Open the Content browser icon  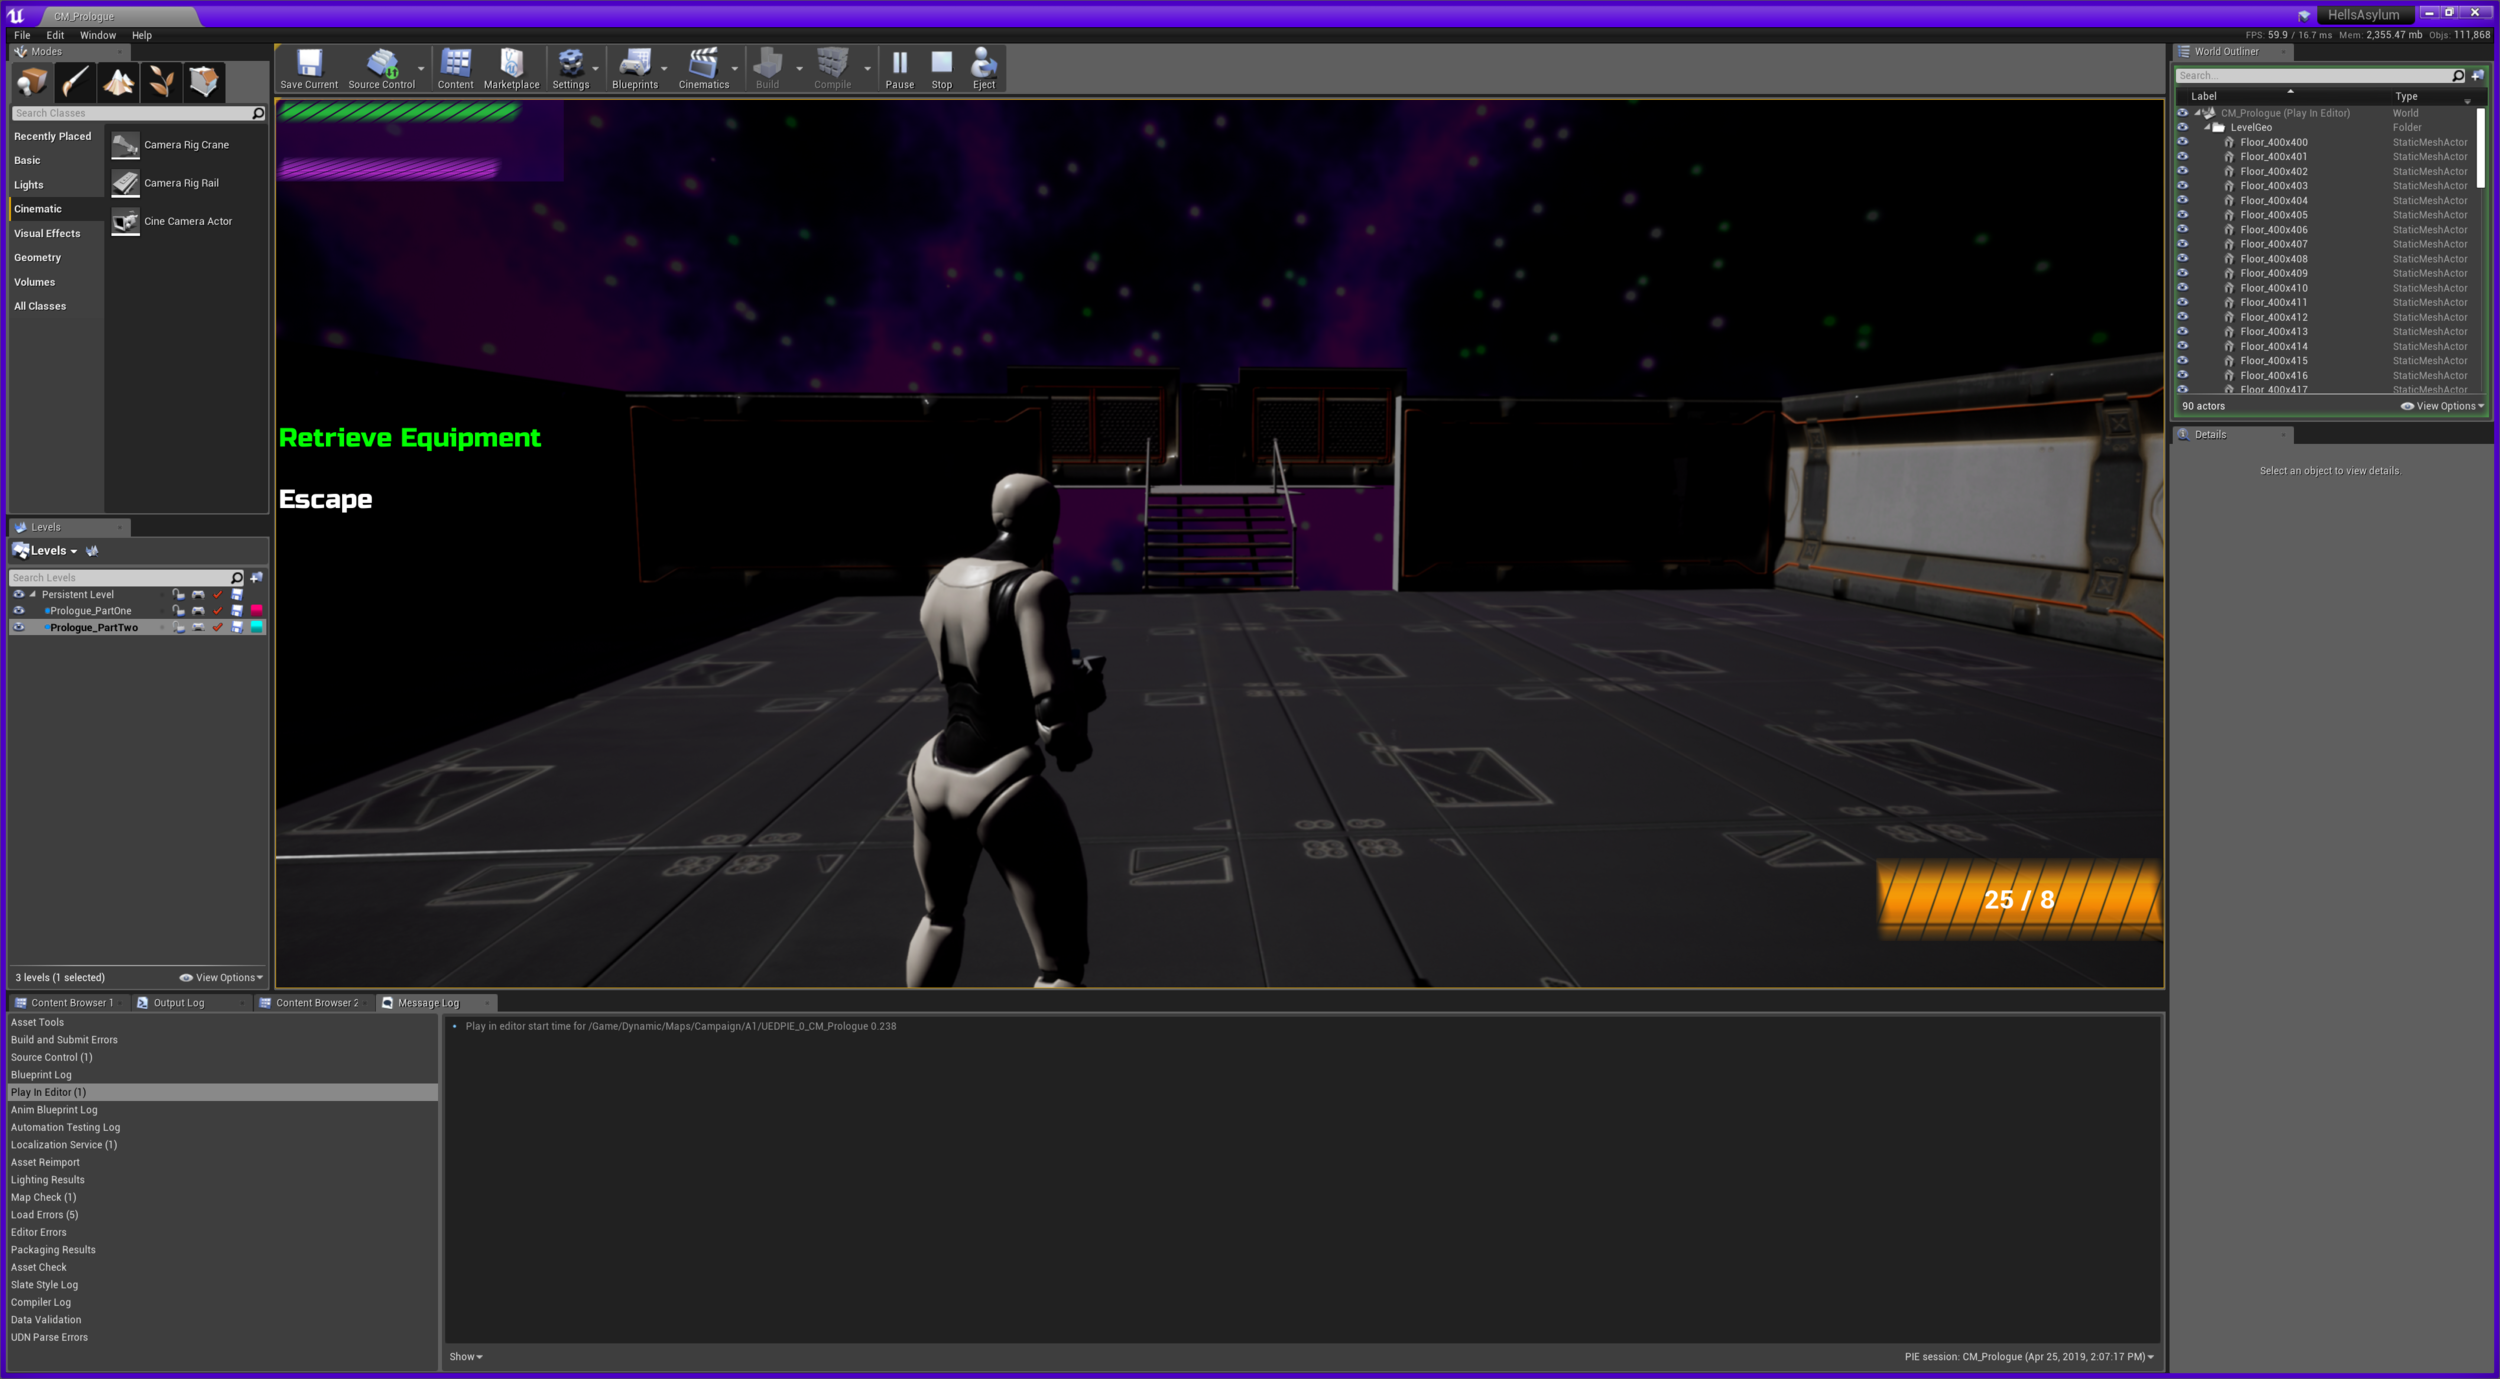pyautogui.click(x=455, y=66)
